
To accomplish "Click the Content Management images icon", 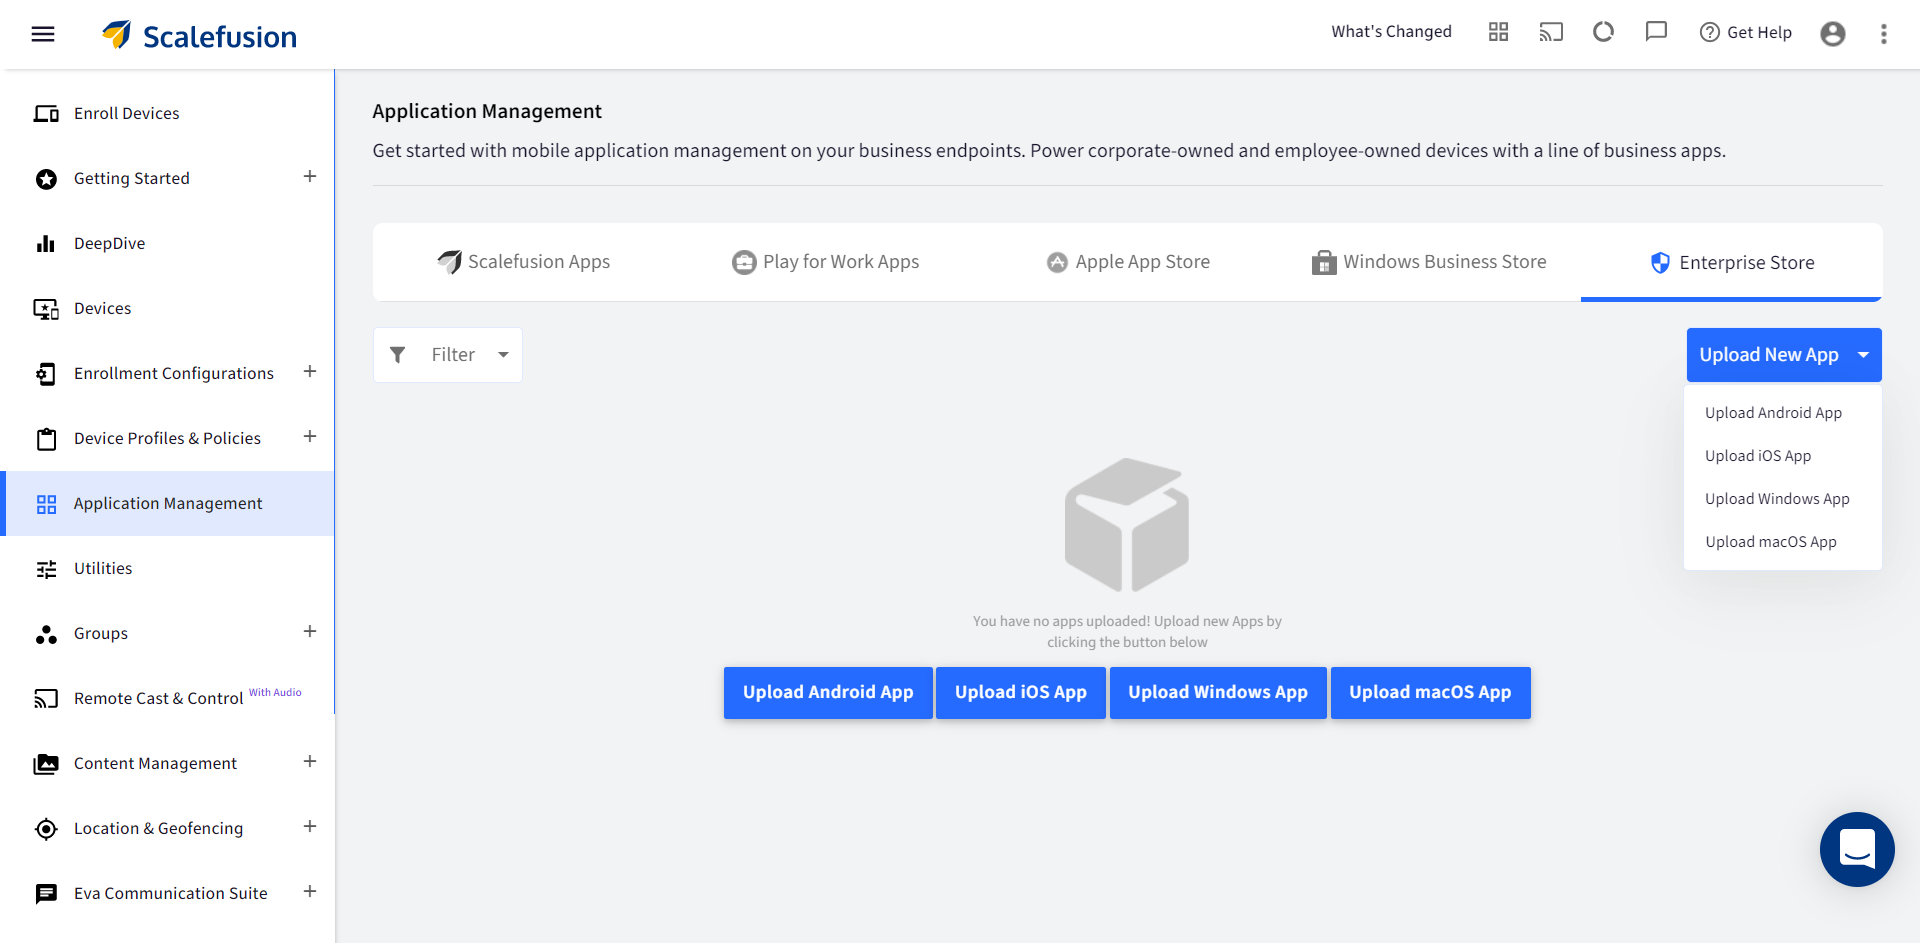I will click(46, 764).
